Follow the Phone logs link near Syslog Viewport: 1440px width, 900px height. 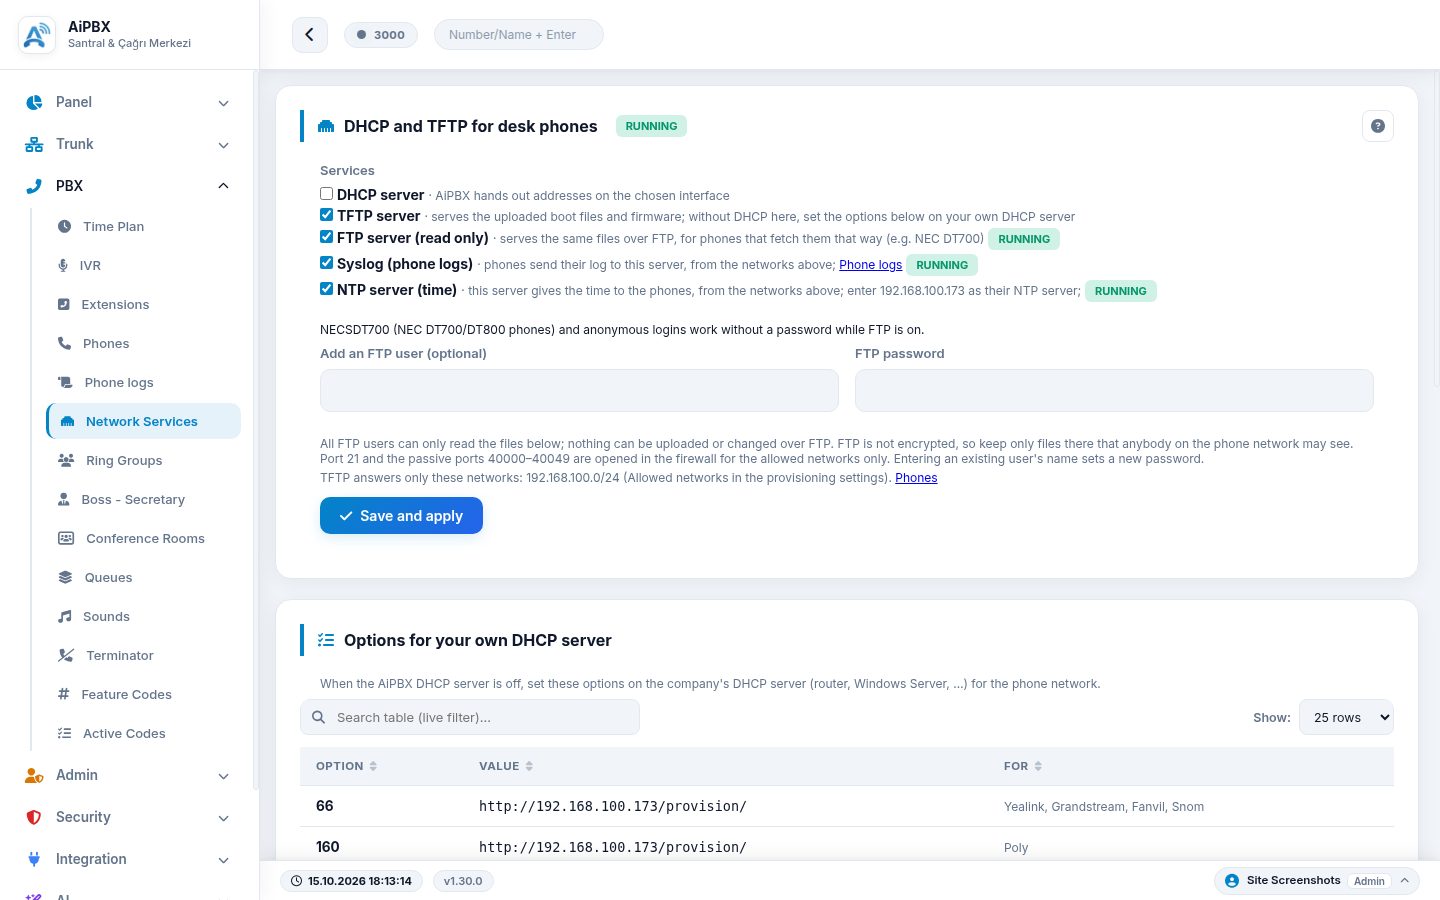[870, 265]
